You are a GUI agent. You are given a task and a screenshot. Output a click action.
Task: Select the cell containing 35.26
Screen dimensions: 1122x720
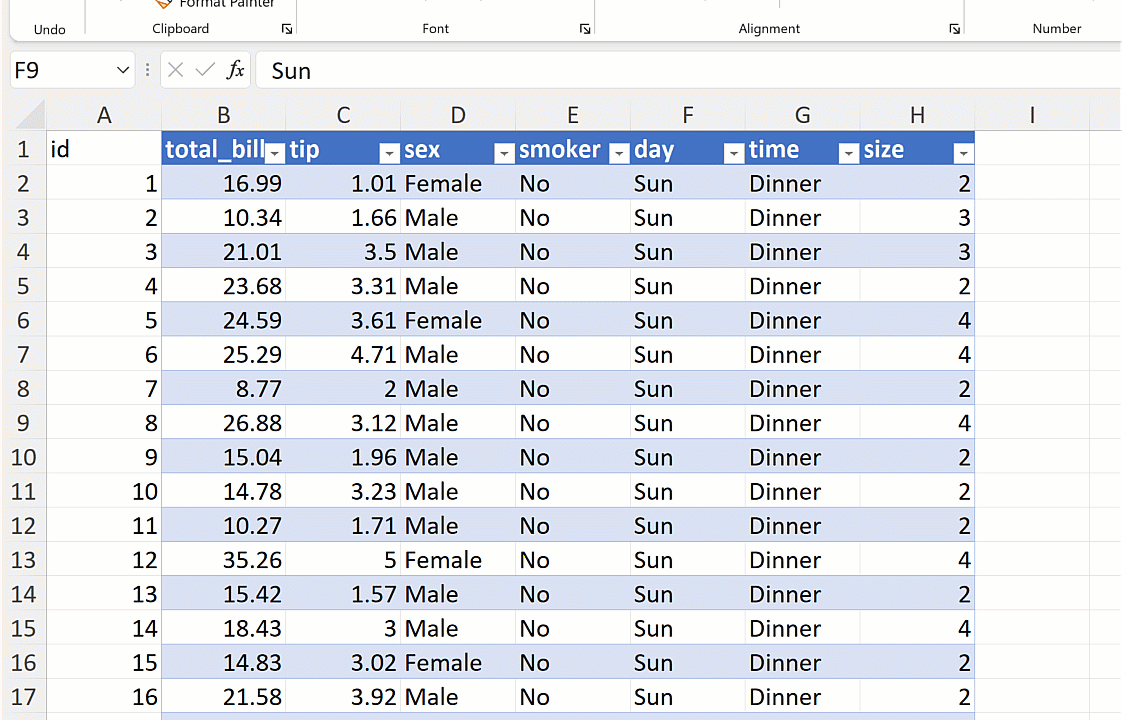coord(224,560)
